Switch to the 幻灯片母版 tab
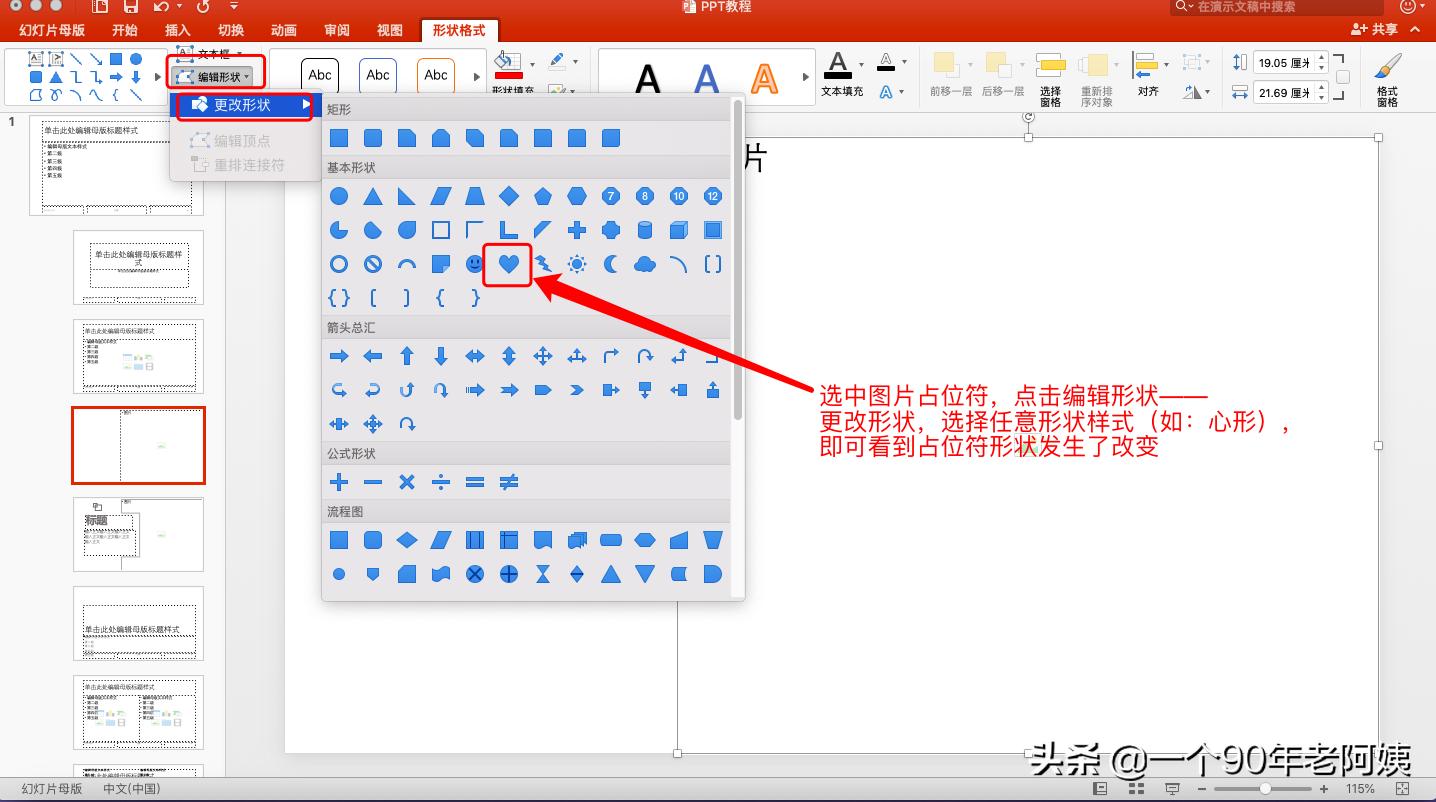 coord(52,30)
